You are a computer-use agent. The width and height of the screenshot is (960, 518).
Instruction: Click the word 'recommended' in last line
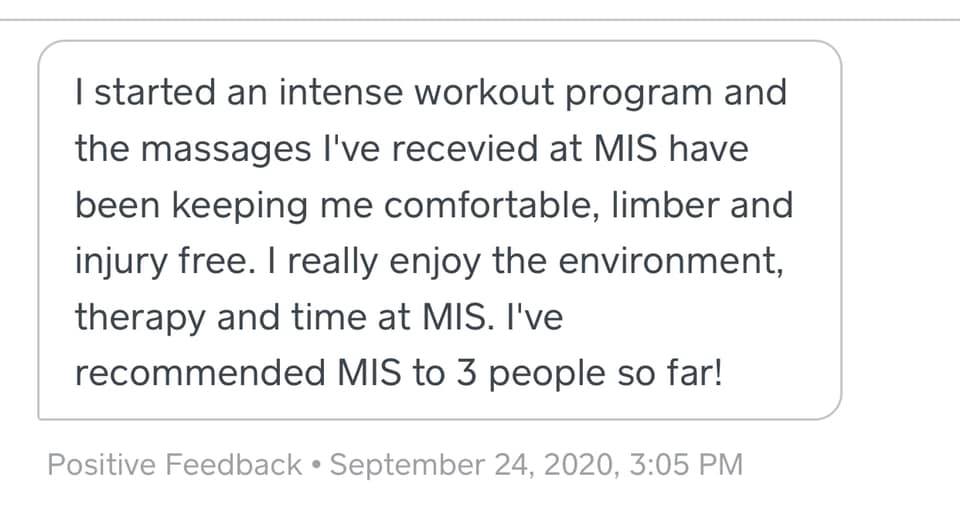[x=200, y=373]
